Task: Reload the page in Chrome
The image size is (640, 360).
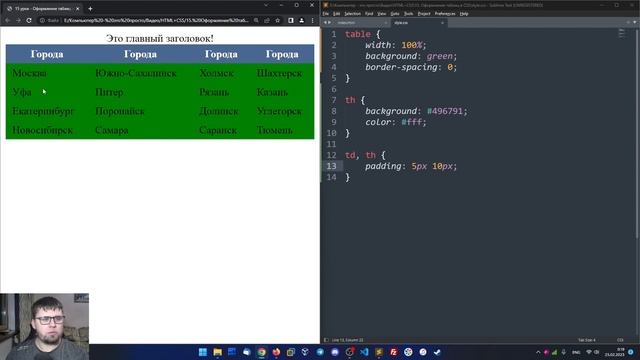Action: click(x=29, y=20)
